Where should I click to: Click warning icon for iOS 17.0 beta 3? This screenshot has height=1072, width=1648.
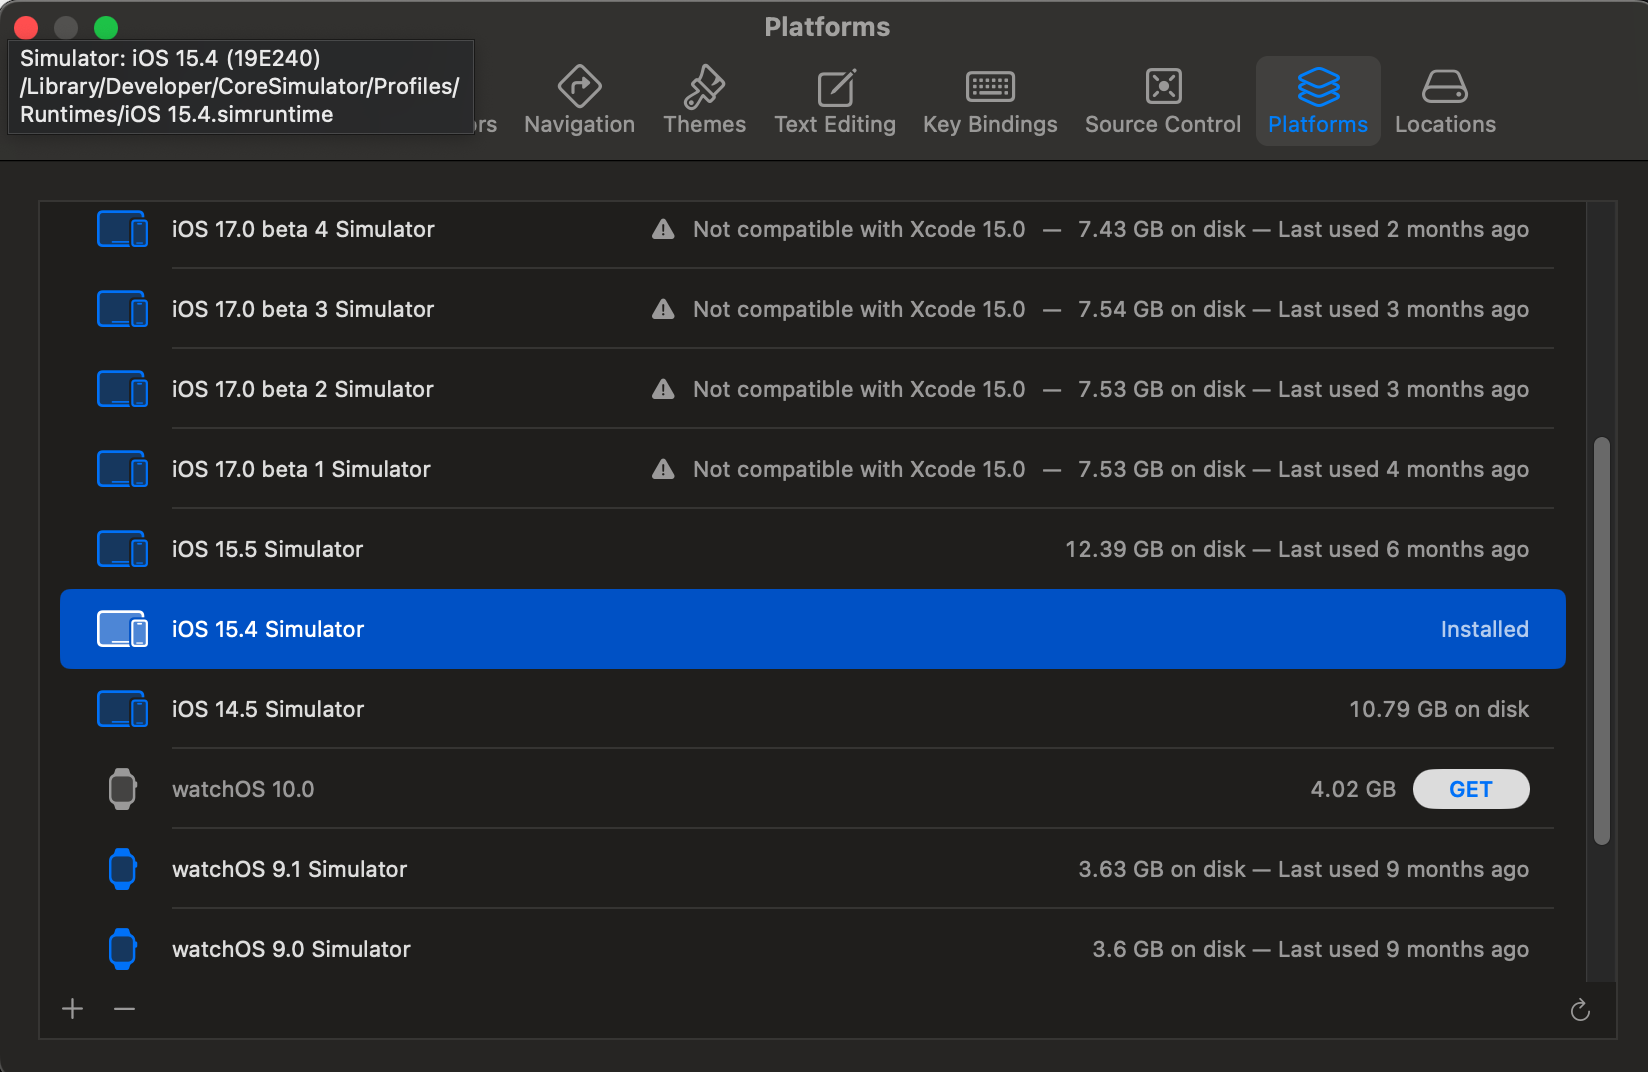coord(663,309)
